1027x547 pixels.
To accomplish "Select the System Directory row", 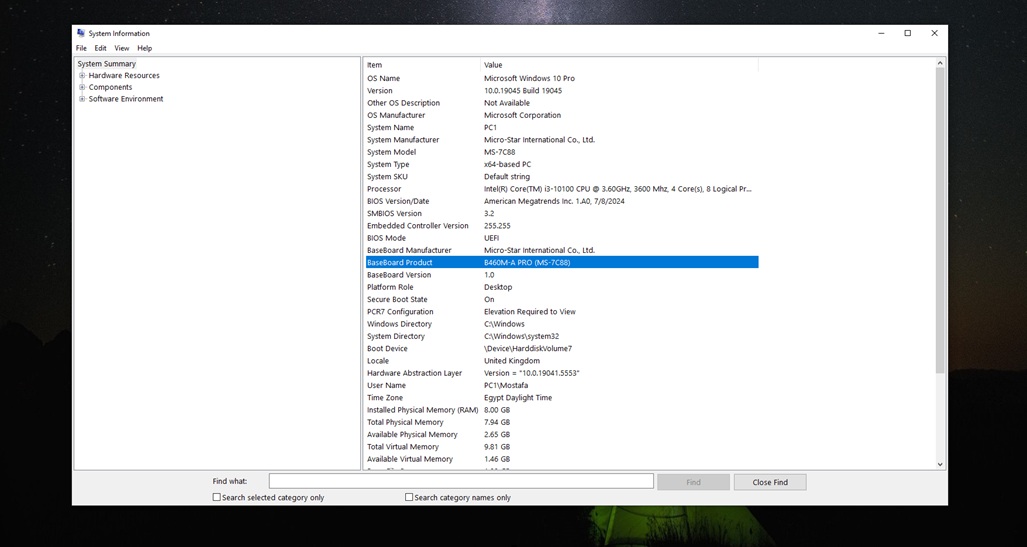I will click(562, 336).
